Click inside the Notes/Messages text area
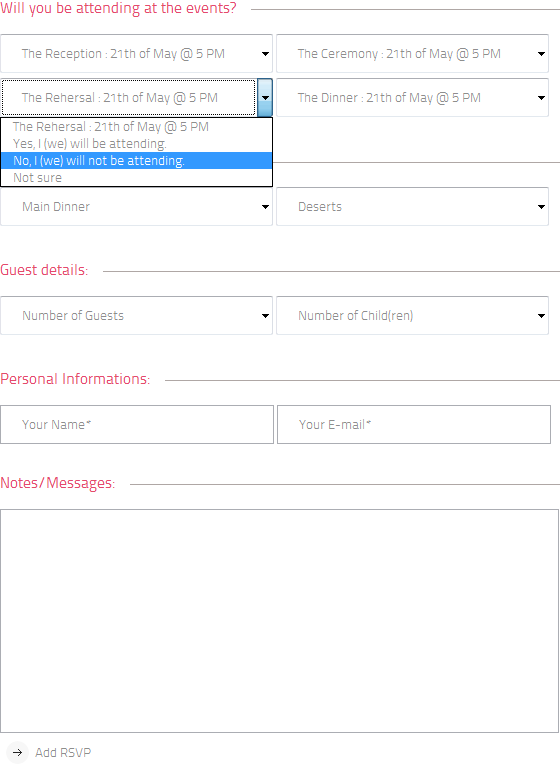 click(x=279, y=621)
